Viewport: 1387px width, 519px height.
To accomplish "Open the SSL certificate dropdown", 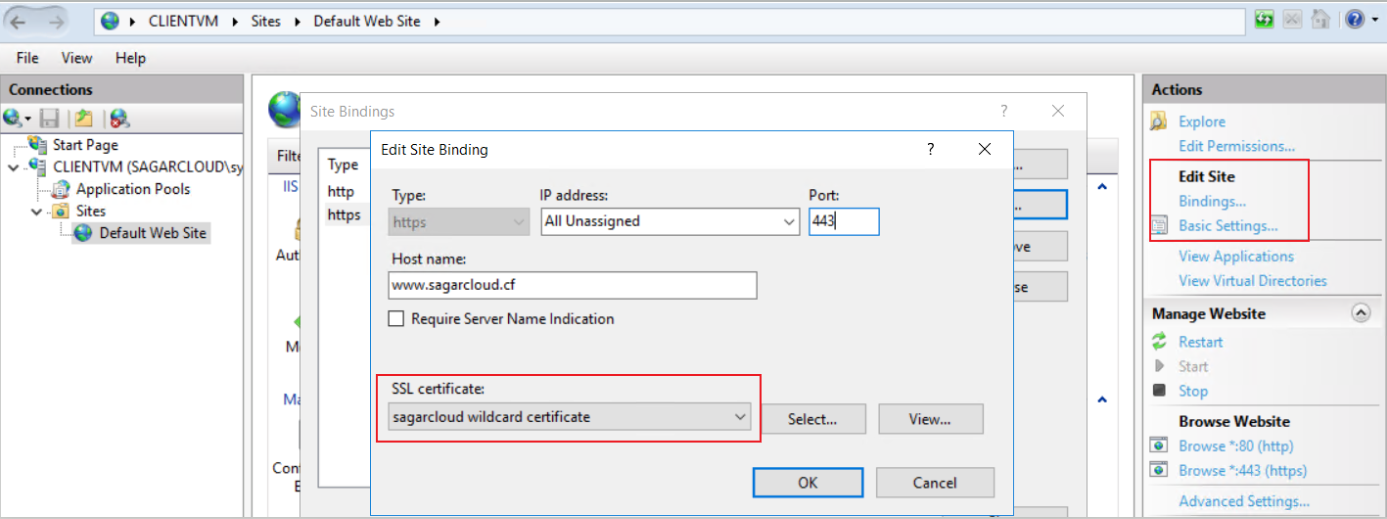I will [x=740, y=417].
